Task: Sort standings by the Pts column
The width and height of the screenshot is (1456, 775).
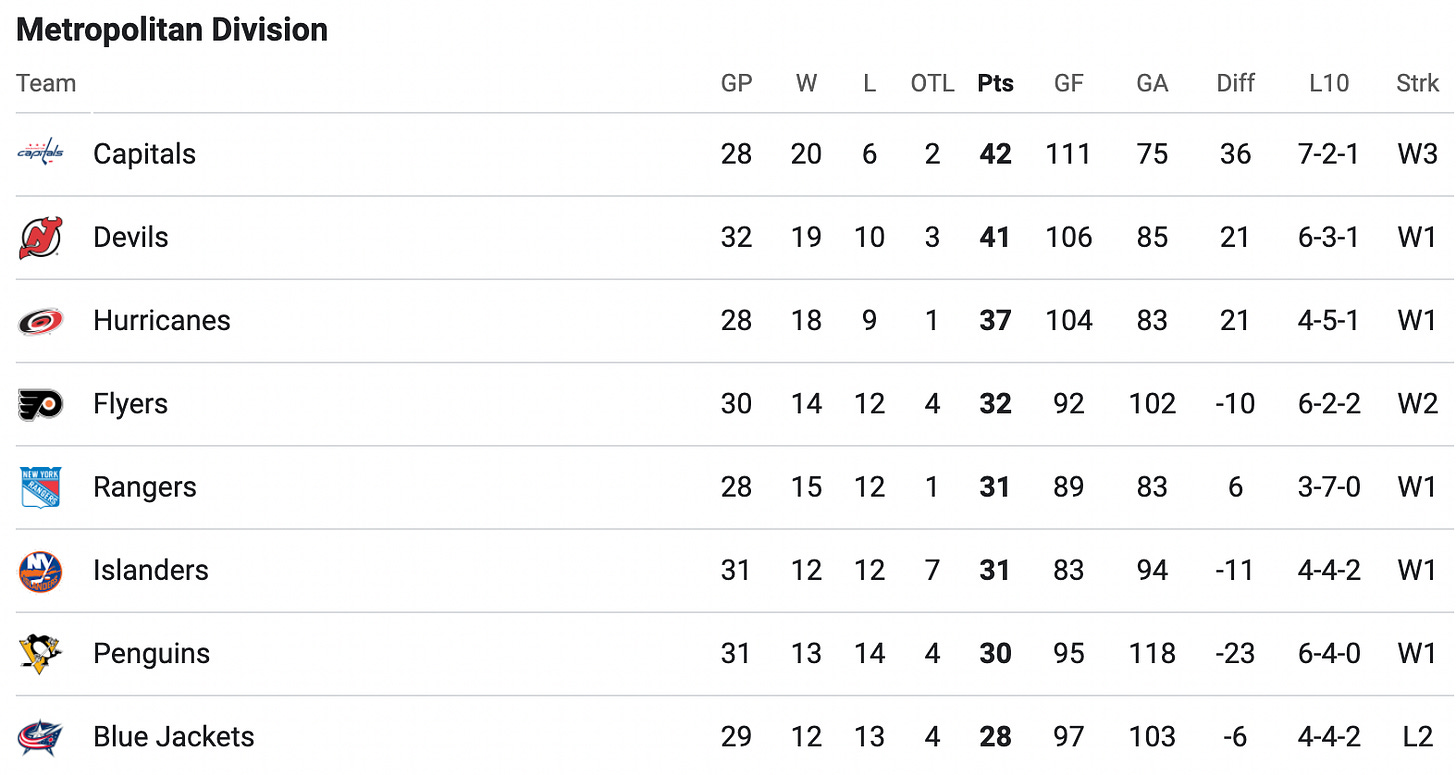Action: 995,84
